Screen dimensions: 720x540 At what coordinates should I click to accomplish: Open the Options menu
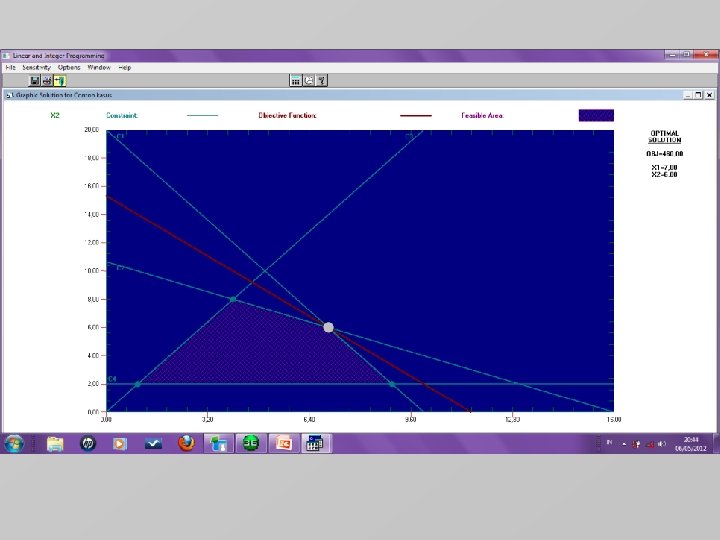(69, 68)
